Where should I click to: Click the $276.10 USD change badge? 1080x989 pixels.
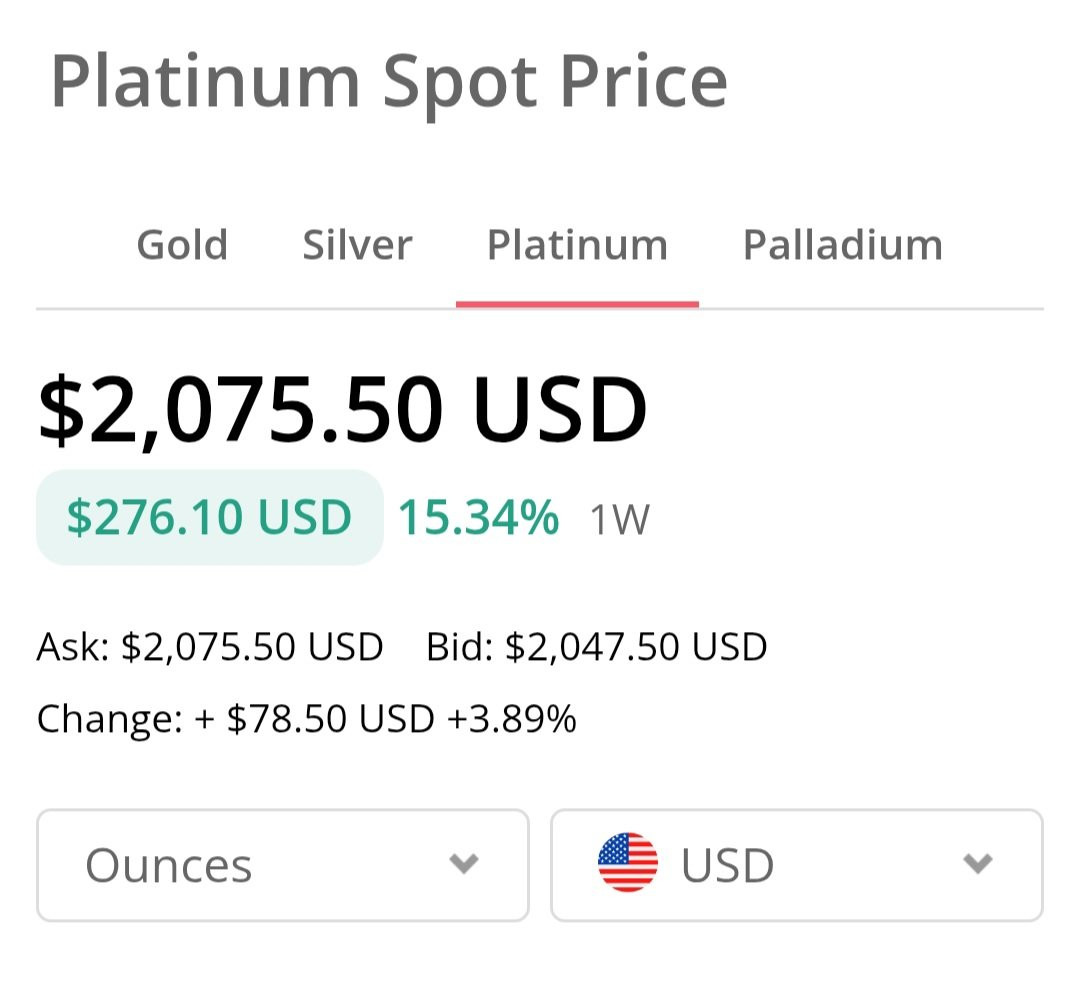point(209,518)
